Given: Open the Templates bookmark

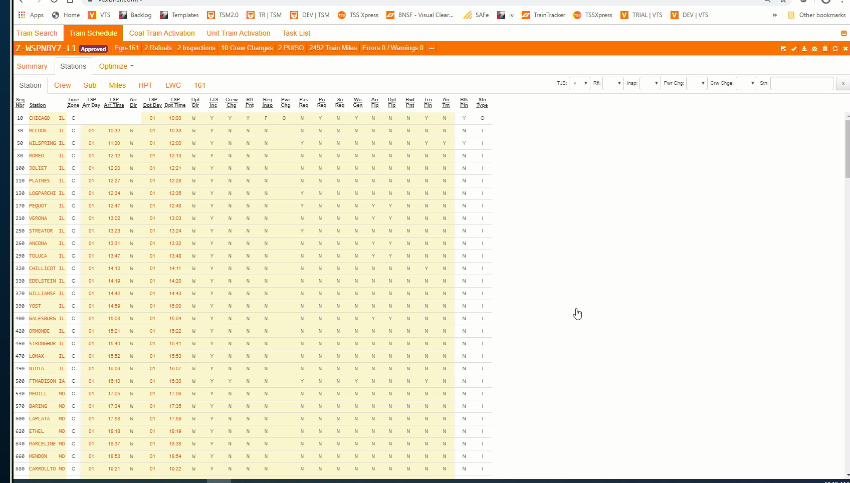Looking at the screenshot, I should (179, 15).
